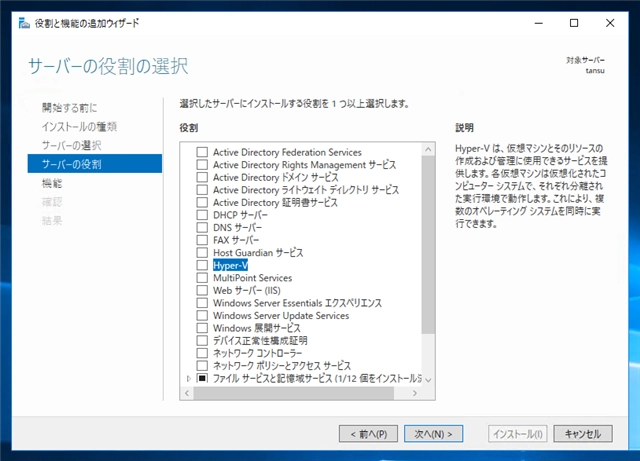
Task: Click roles list scroll left arrow
Action: [187, 393]
